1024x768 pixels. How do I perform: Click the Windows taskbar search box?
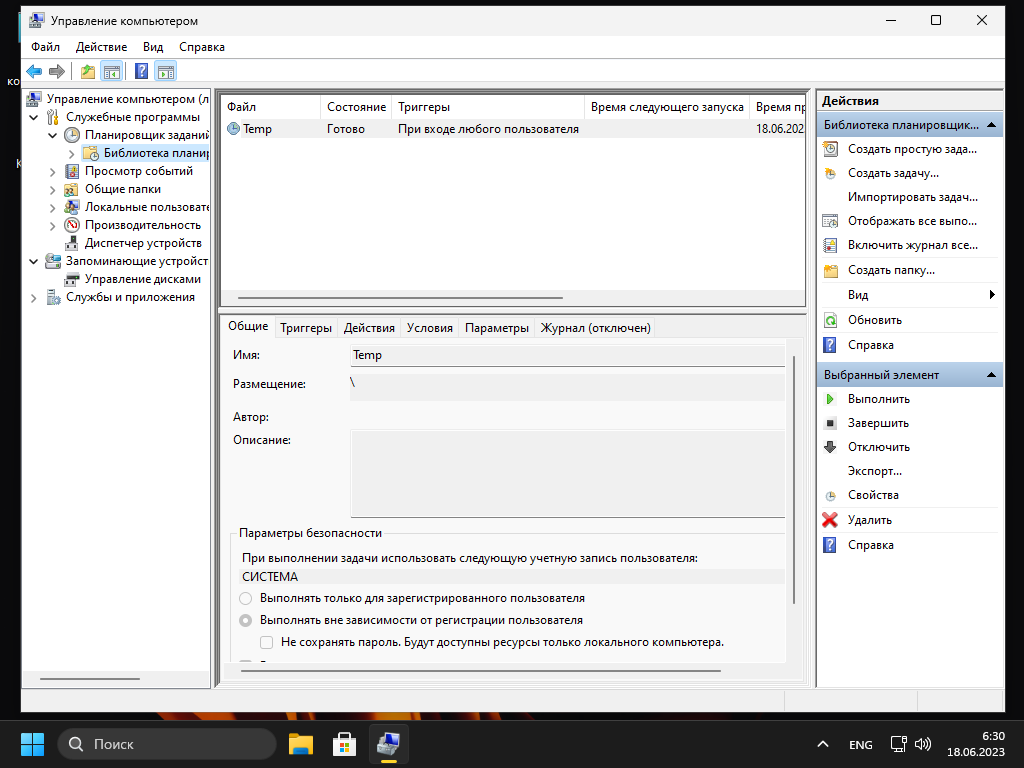click(167, 744)
